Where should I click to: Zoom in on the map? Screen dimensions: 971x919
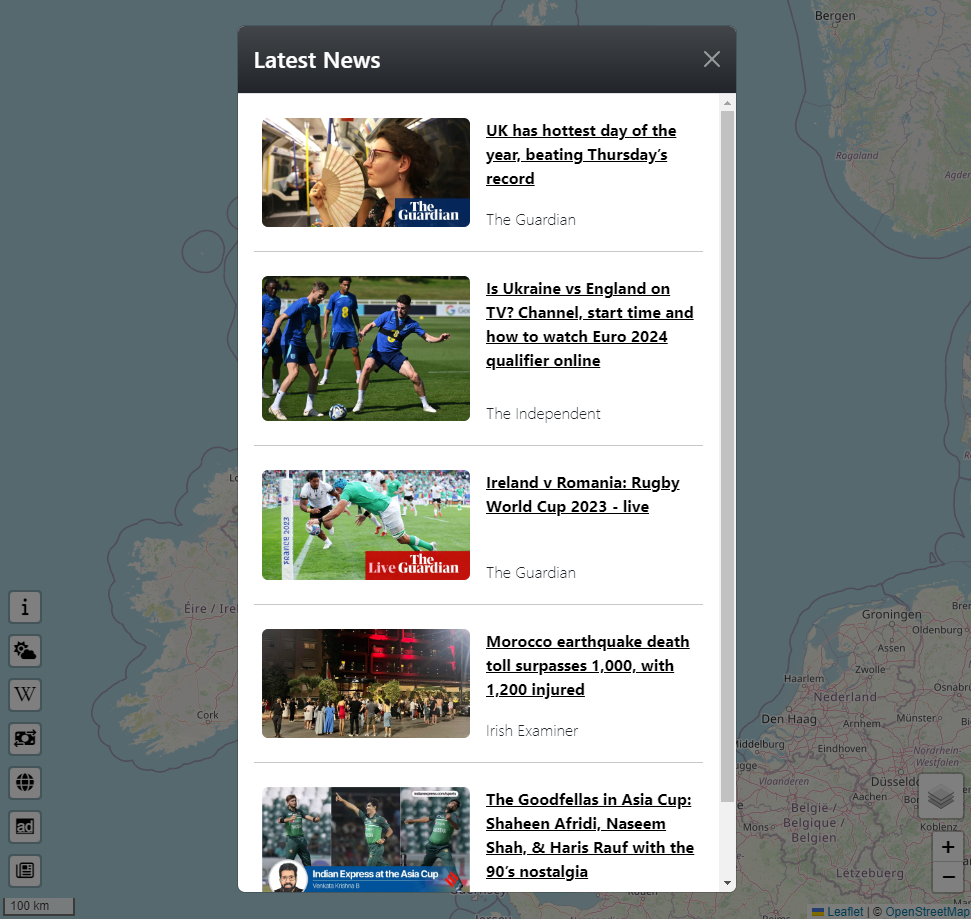pos(947,848)
